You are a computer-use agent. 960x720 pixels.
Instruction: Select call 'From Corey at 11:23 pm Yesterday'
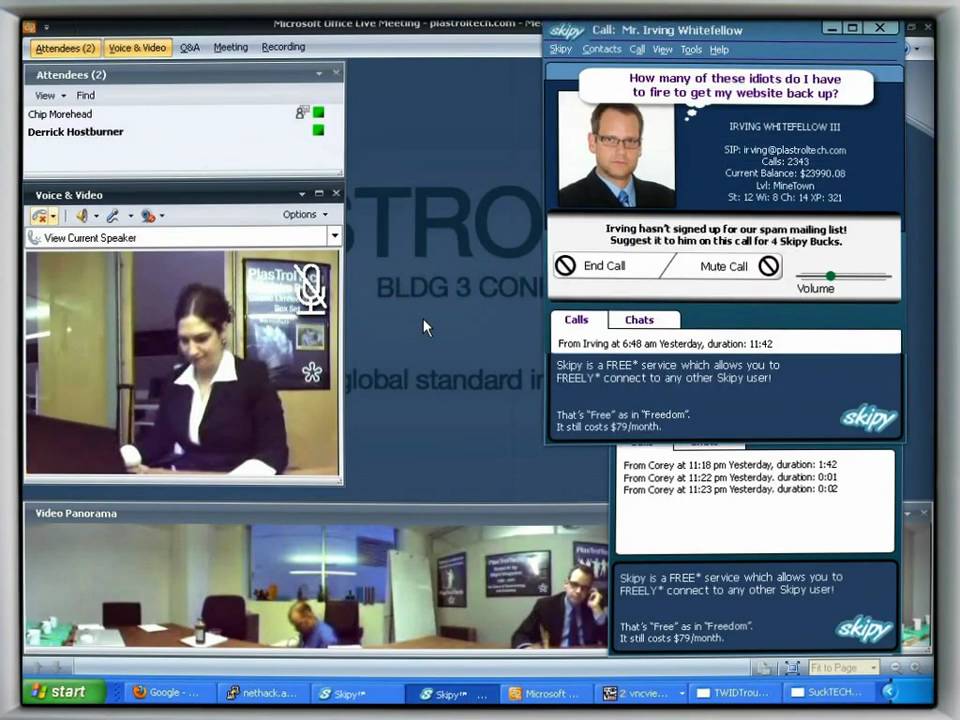point(730,490)
